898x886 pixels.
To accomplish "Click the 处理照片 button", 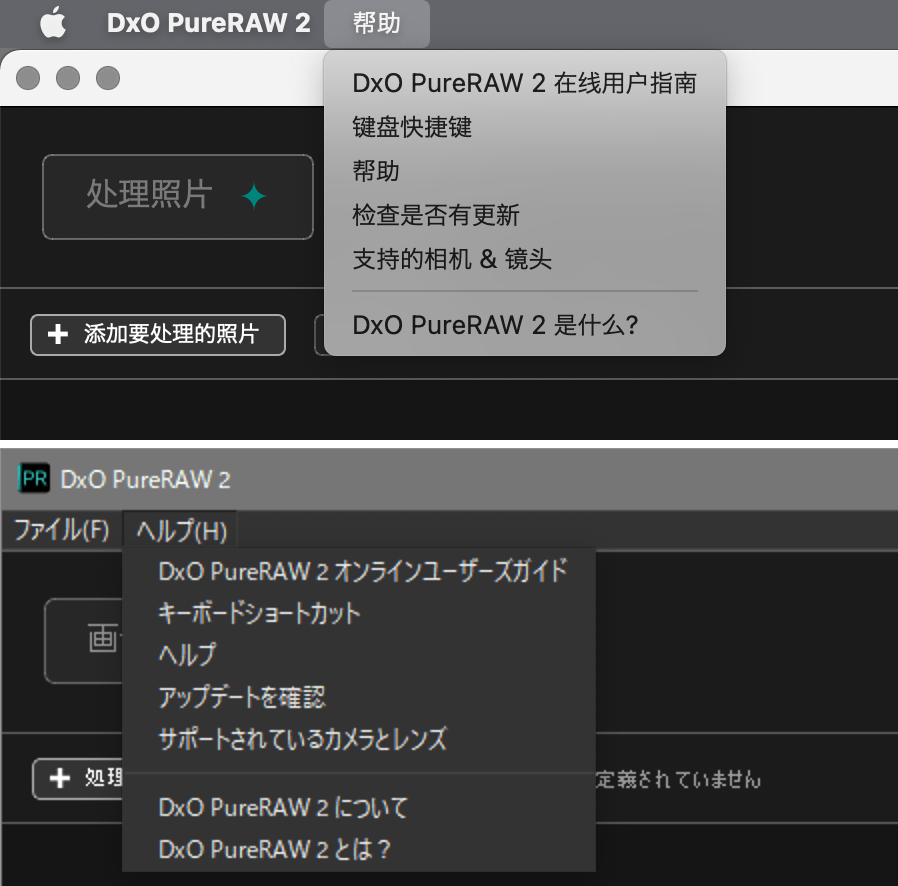I will coord(178,196).
